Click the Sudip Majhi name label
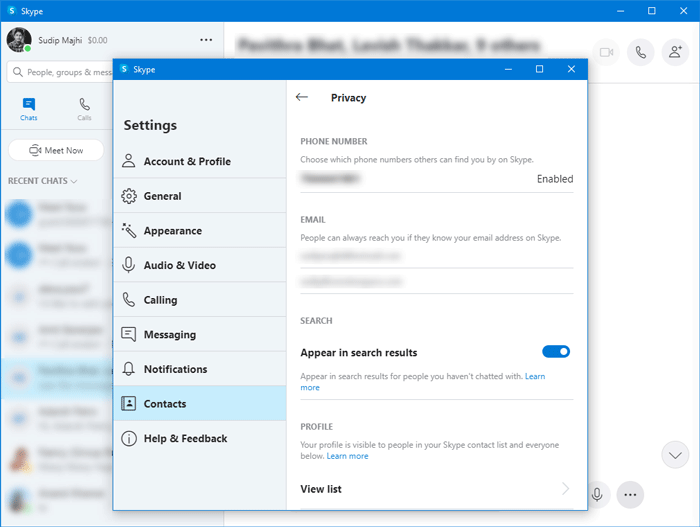The height and width of the screenshot is (527, 700). [x=60, y=40]
